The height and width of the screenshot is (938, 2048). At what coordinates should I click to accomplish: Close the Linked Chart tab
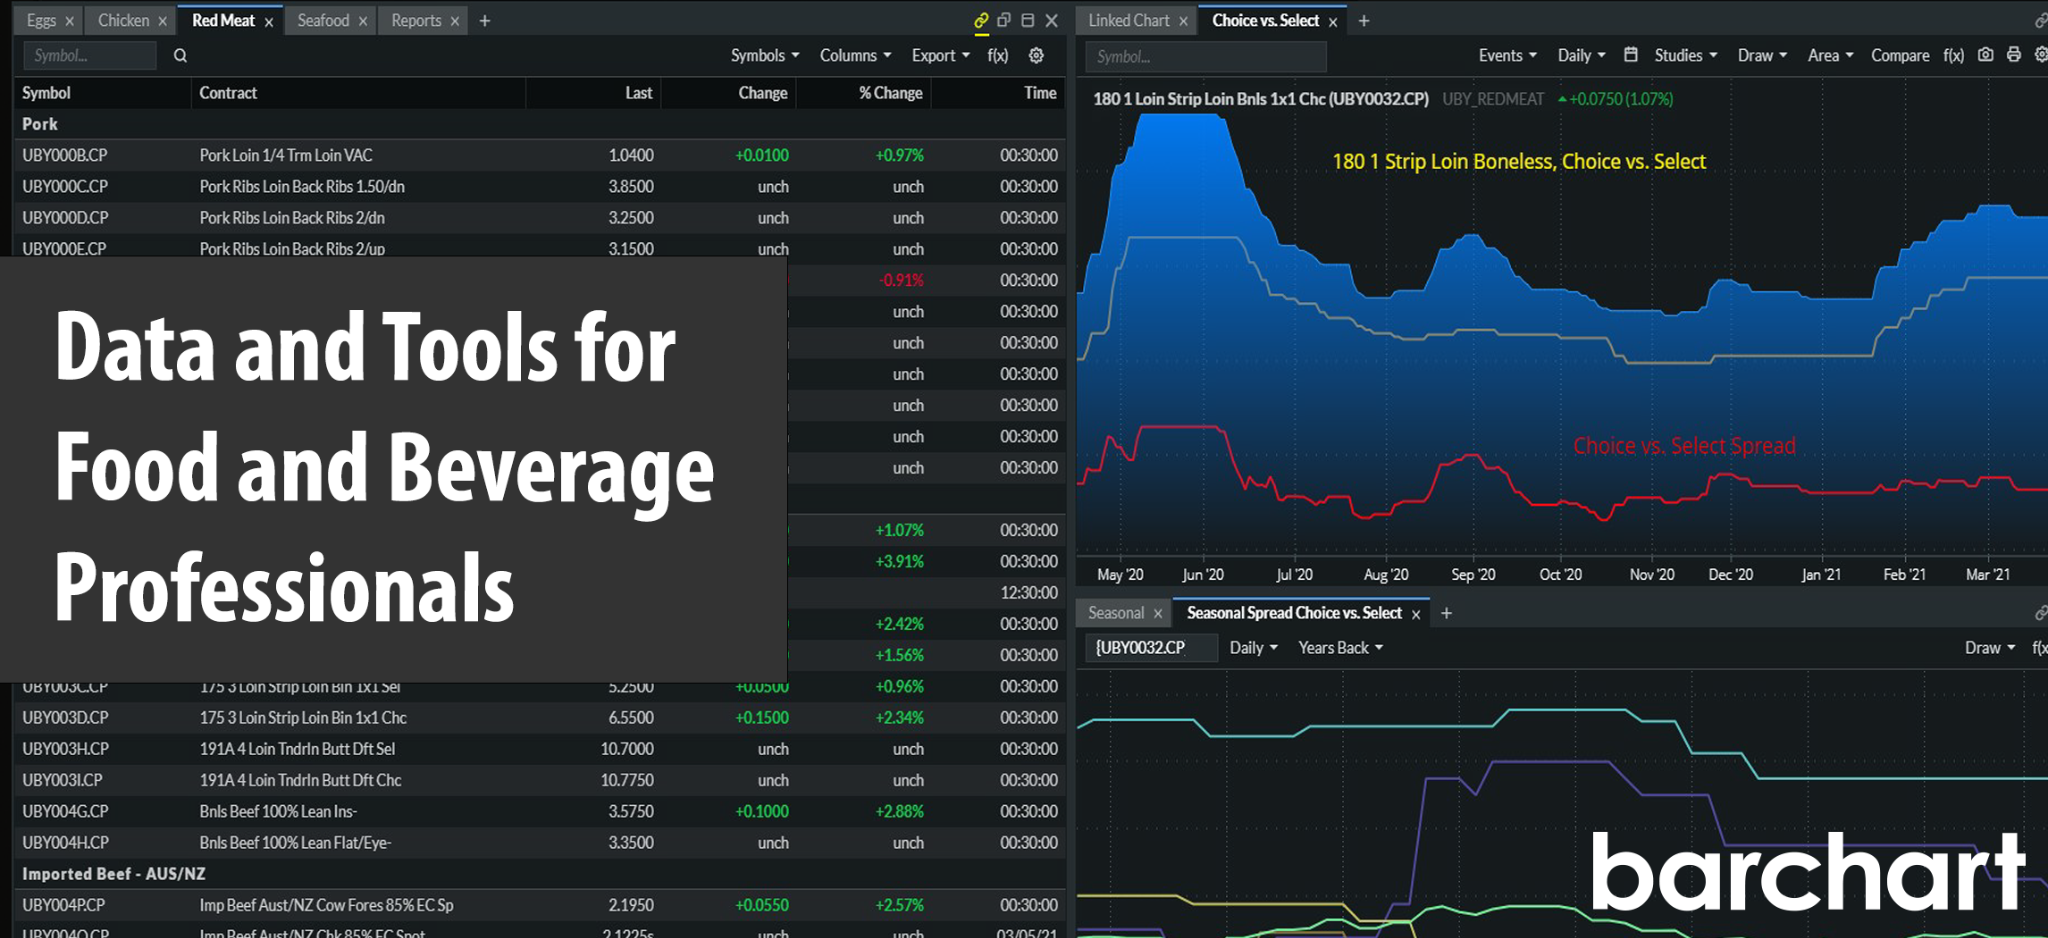tap(1183, 21)
